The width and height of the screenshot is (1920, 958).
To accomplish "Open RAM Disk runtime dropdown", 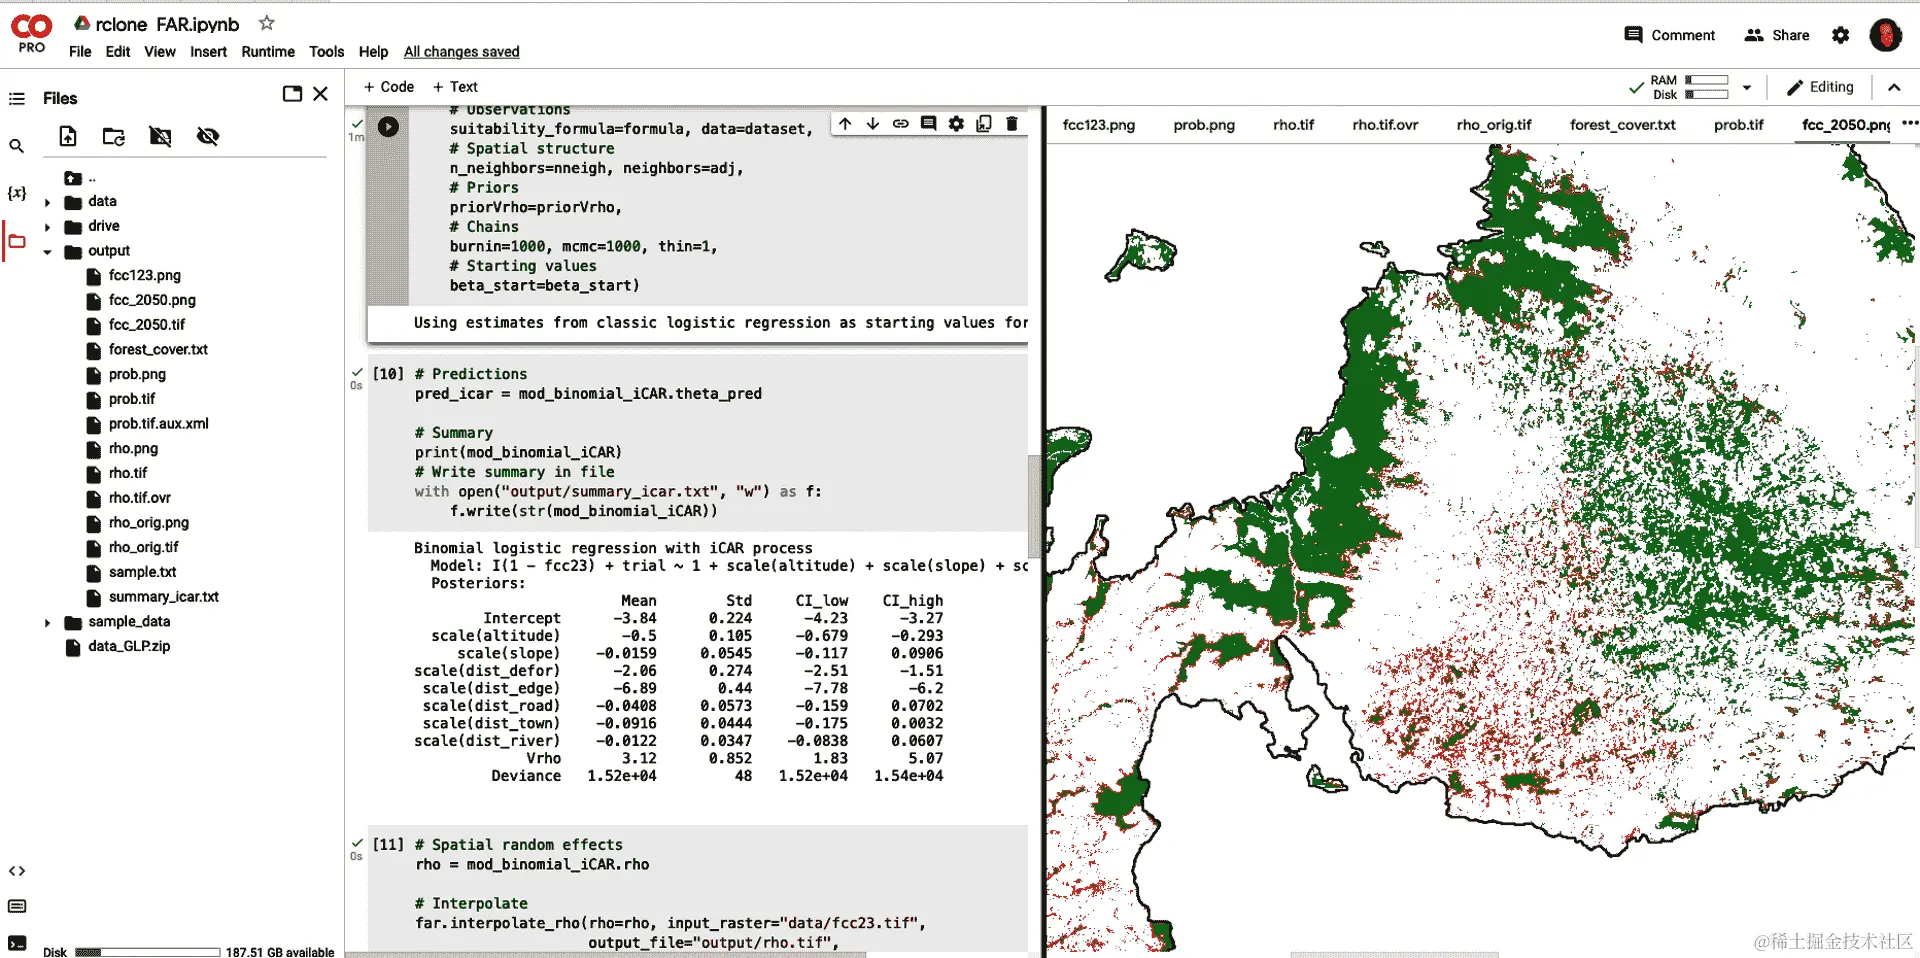I will point(1747,87).
